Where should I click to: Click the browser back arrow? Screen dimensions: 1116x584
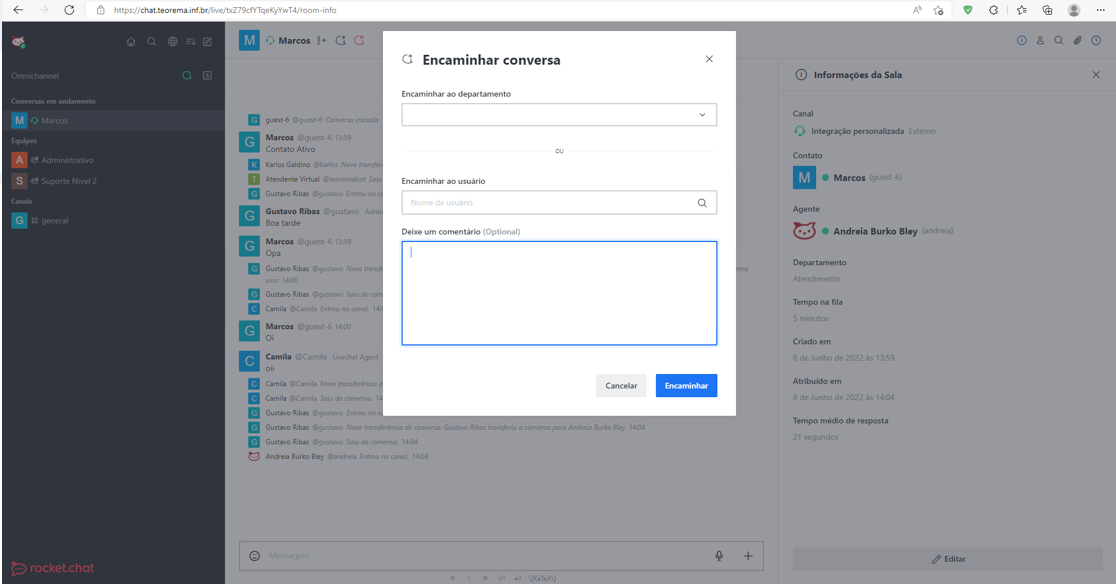(19, 10)
